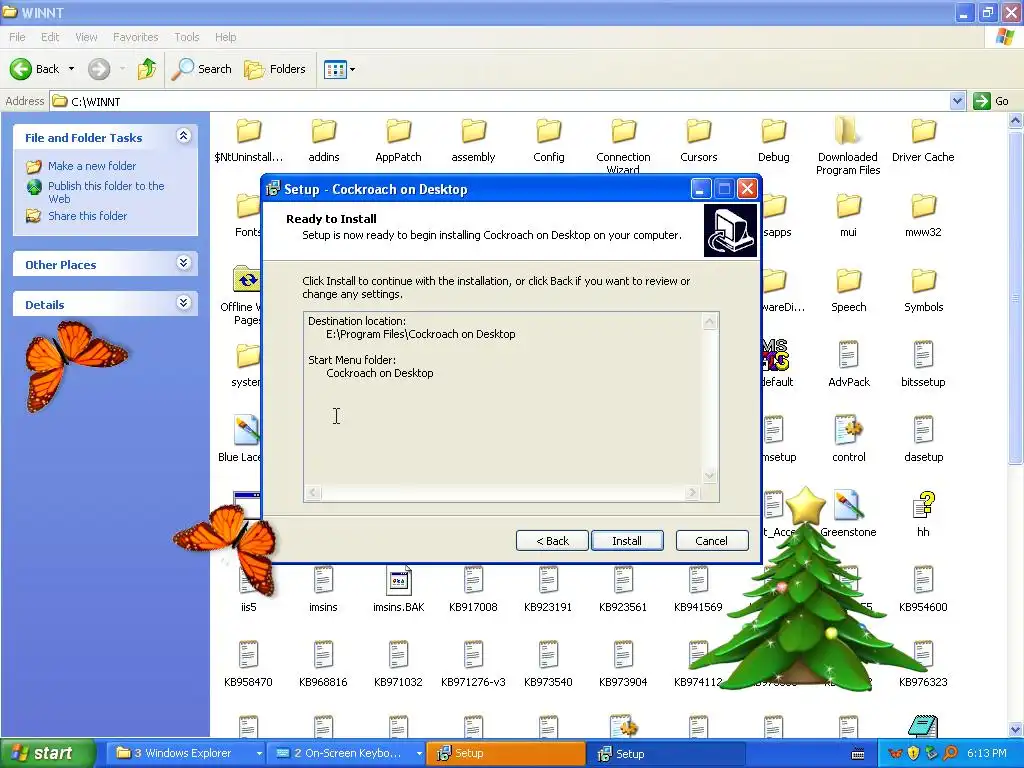Click the magnifier icon in system tray
Image resolution: width=1024 pixels, height=768 pixels.
[951, 754]
